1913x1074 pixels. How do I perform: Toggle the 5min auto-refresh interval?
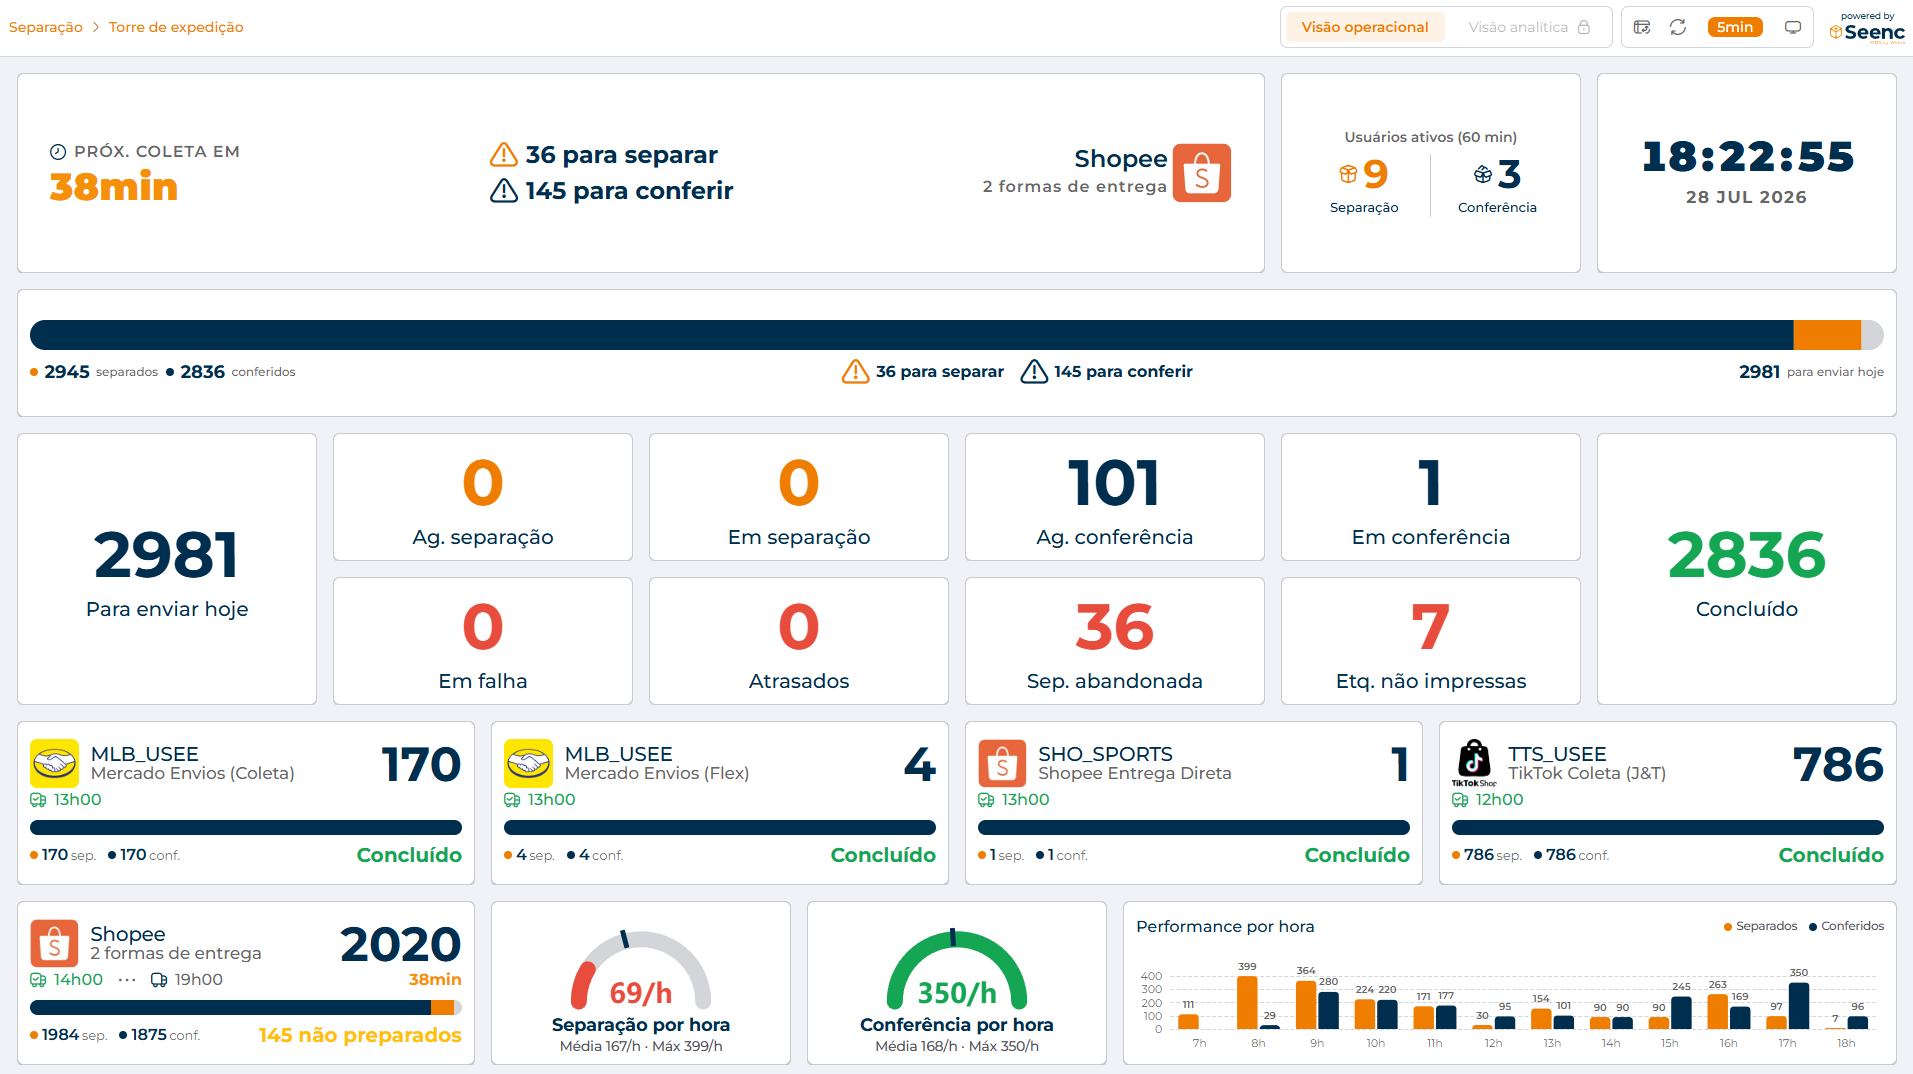coord(1735,27)
